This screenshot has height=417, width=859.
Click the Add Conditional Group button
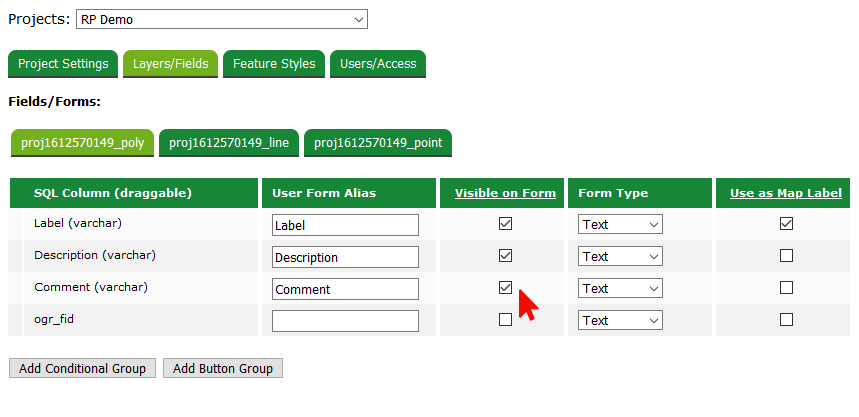click(x=82, y=369)
